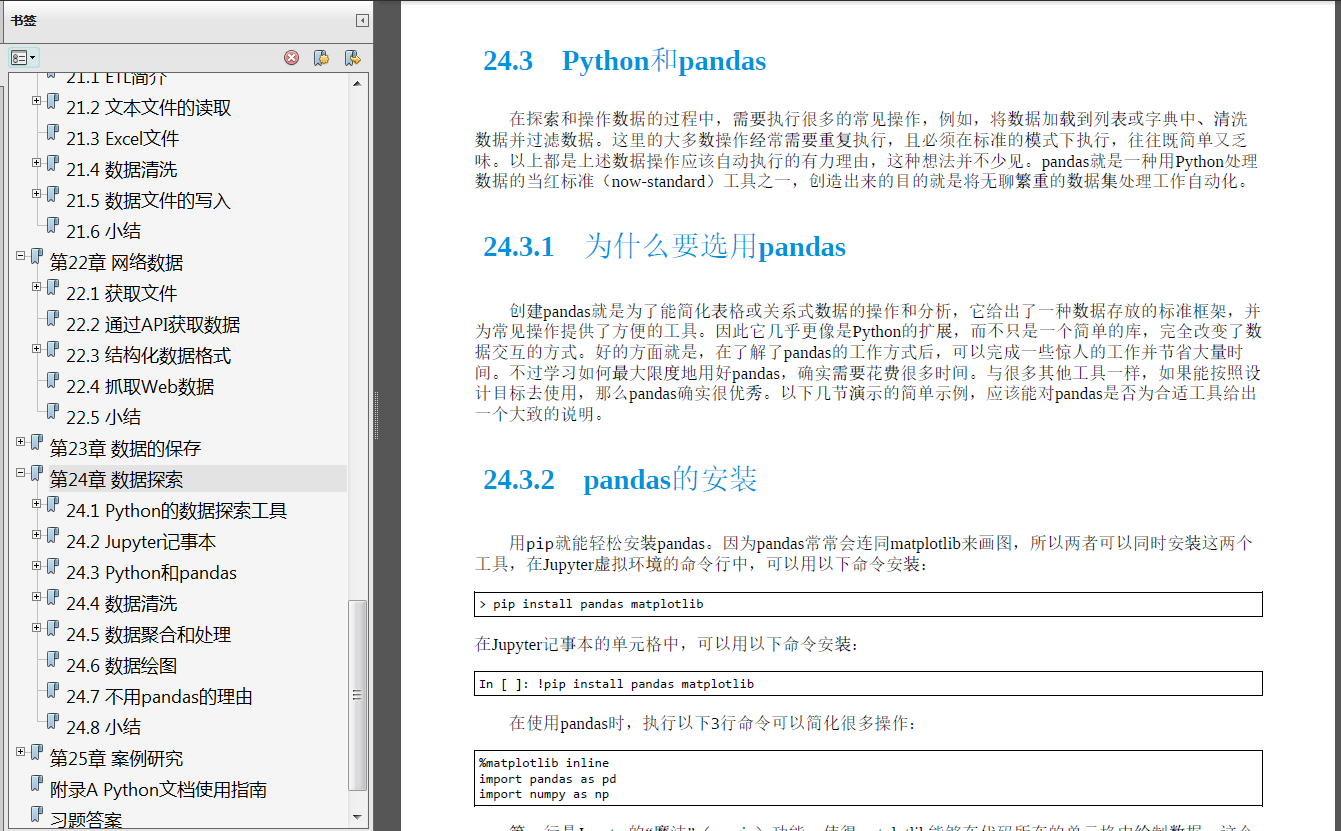Click bookmark icon beside 第23章 数据的保存
Image resolution: width=1341 pixels, height=831 pixels.
[37, 443]
